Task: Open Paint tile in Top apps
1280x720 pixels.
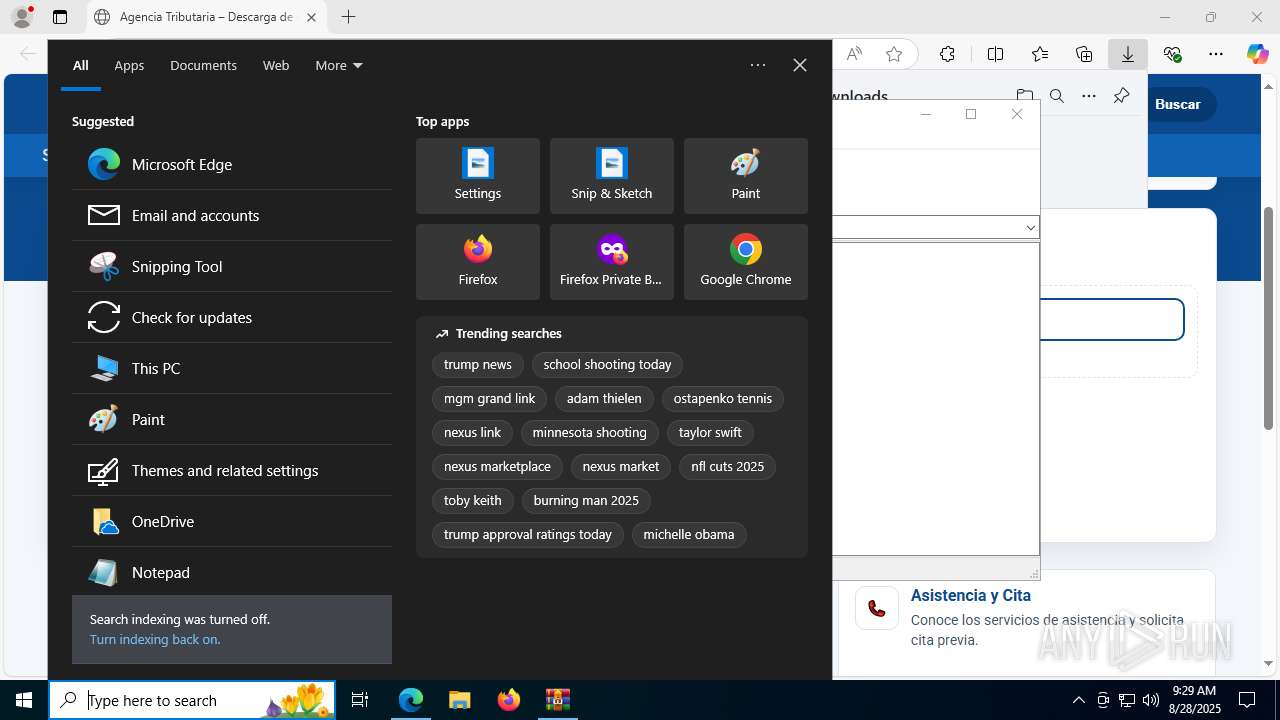Action: pyautogui.click(x=746, y=176)
